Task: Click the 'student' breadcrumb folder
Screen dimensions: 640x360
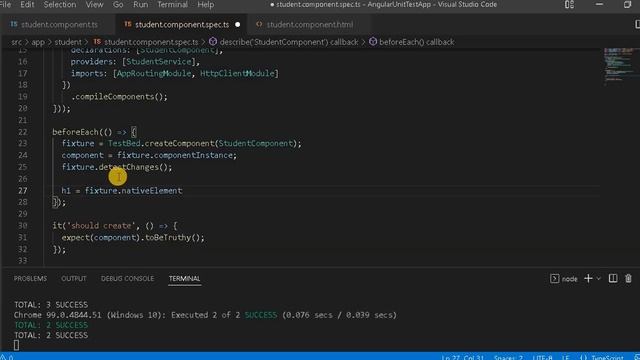Action: [x=68, y=42]
